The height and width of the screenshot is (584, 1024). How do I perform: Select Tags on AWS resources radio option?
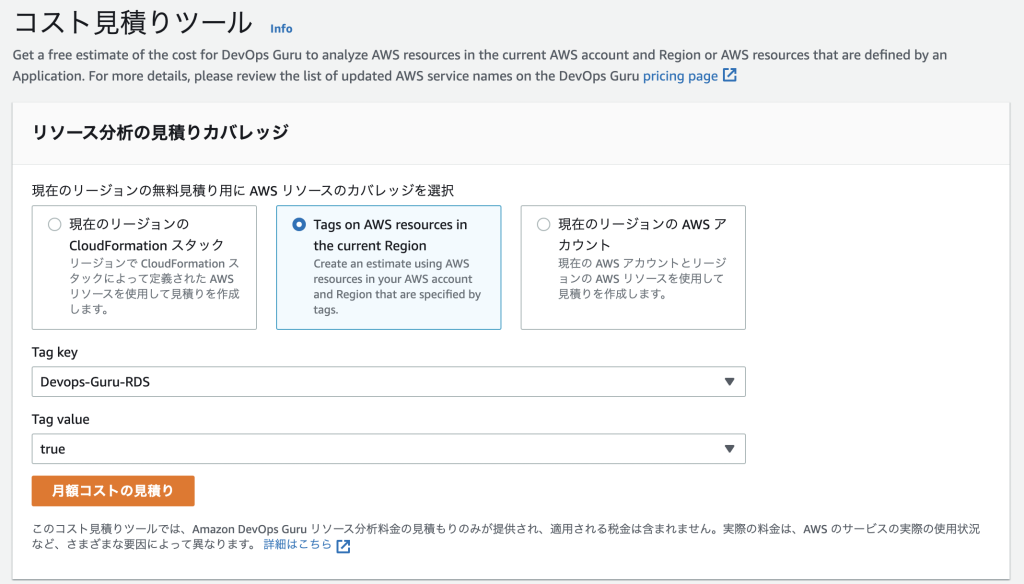(298, 225)
